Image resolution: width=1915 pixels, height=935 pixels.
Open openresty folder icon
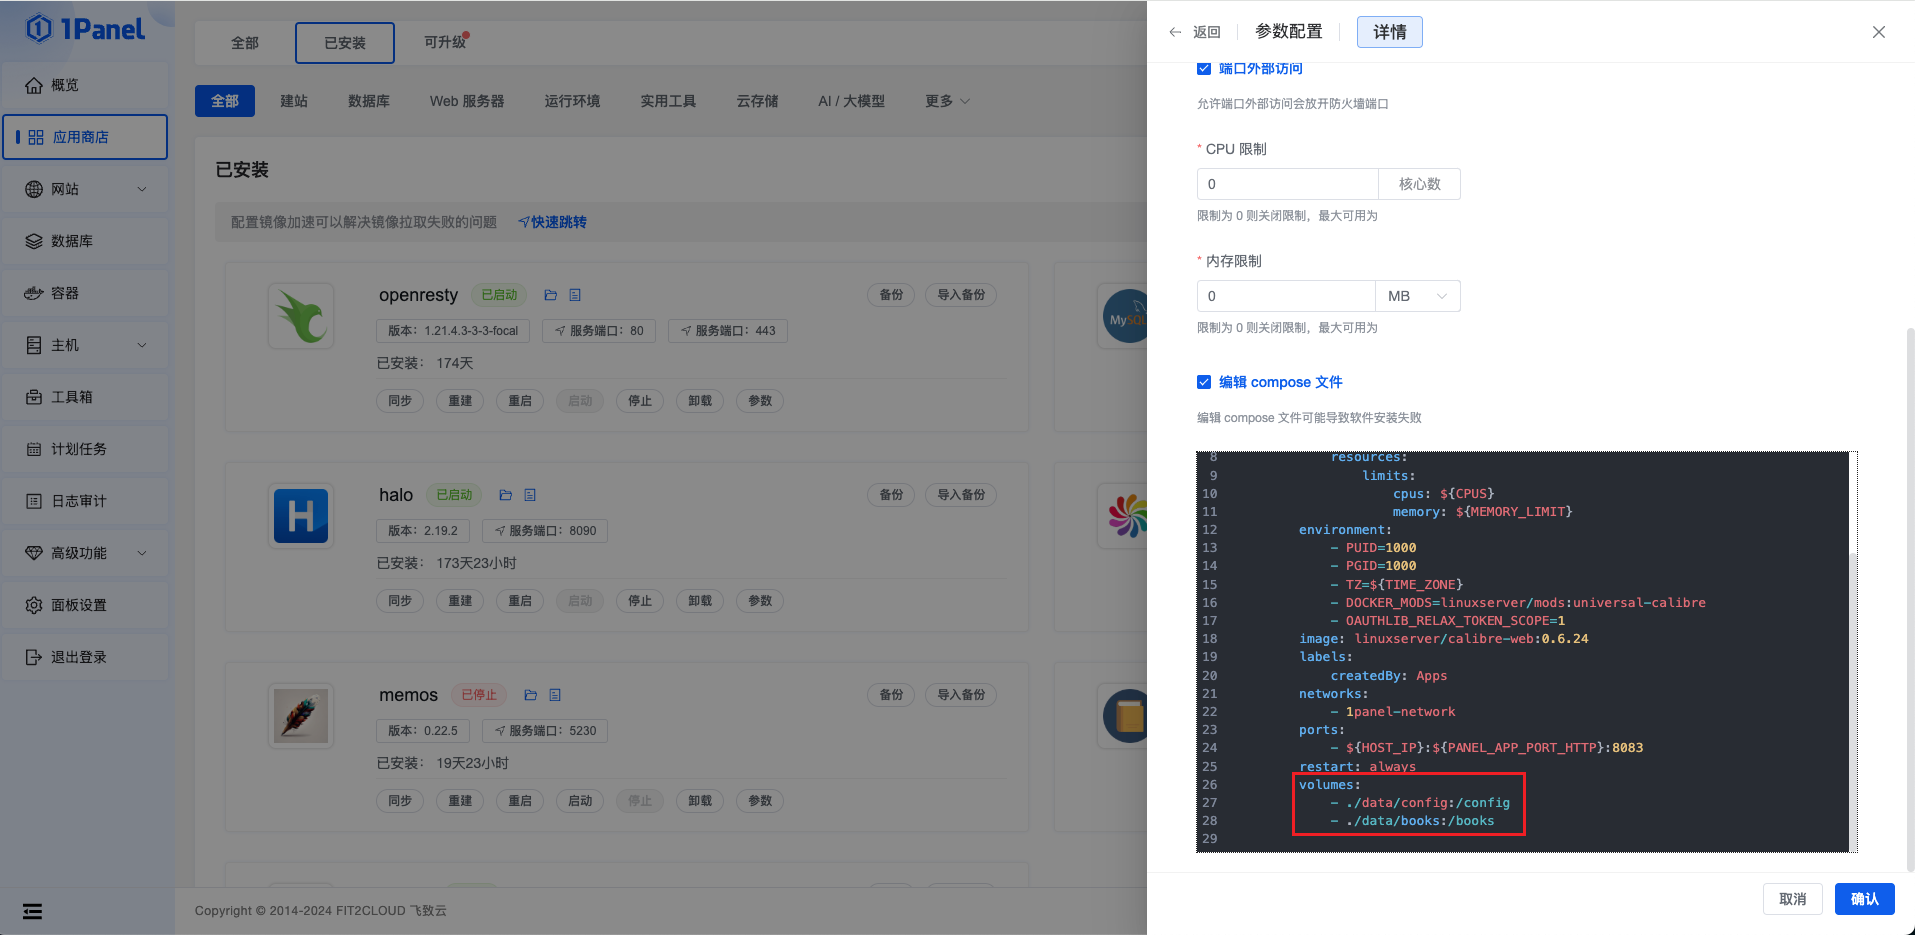[550, 295]
